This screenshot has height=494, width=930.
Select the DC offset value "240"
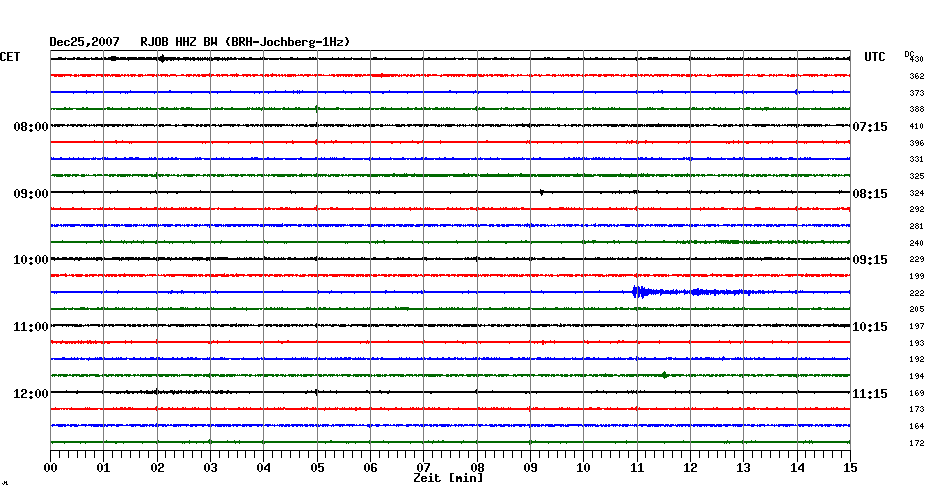point(917,243)
